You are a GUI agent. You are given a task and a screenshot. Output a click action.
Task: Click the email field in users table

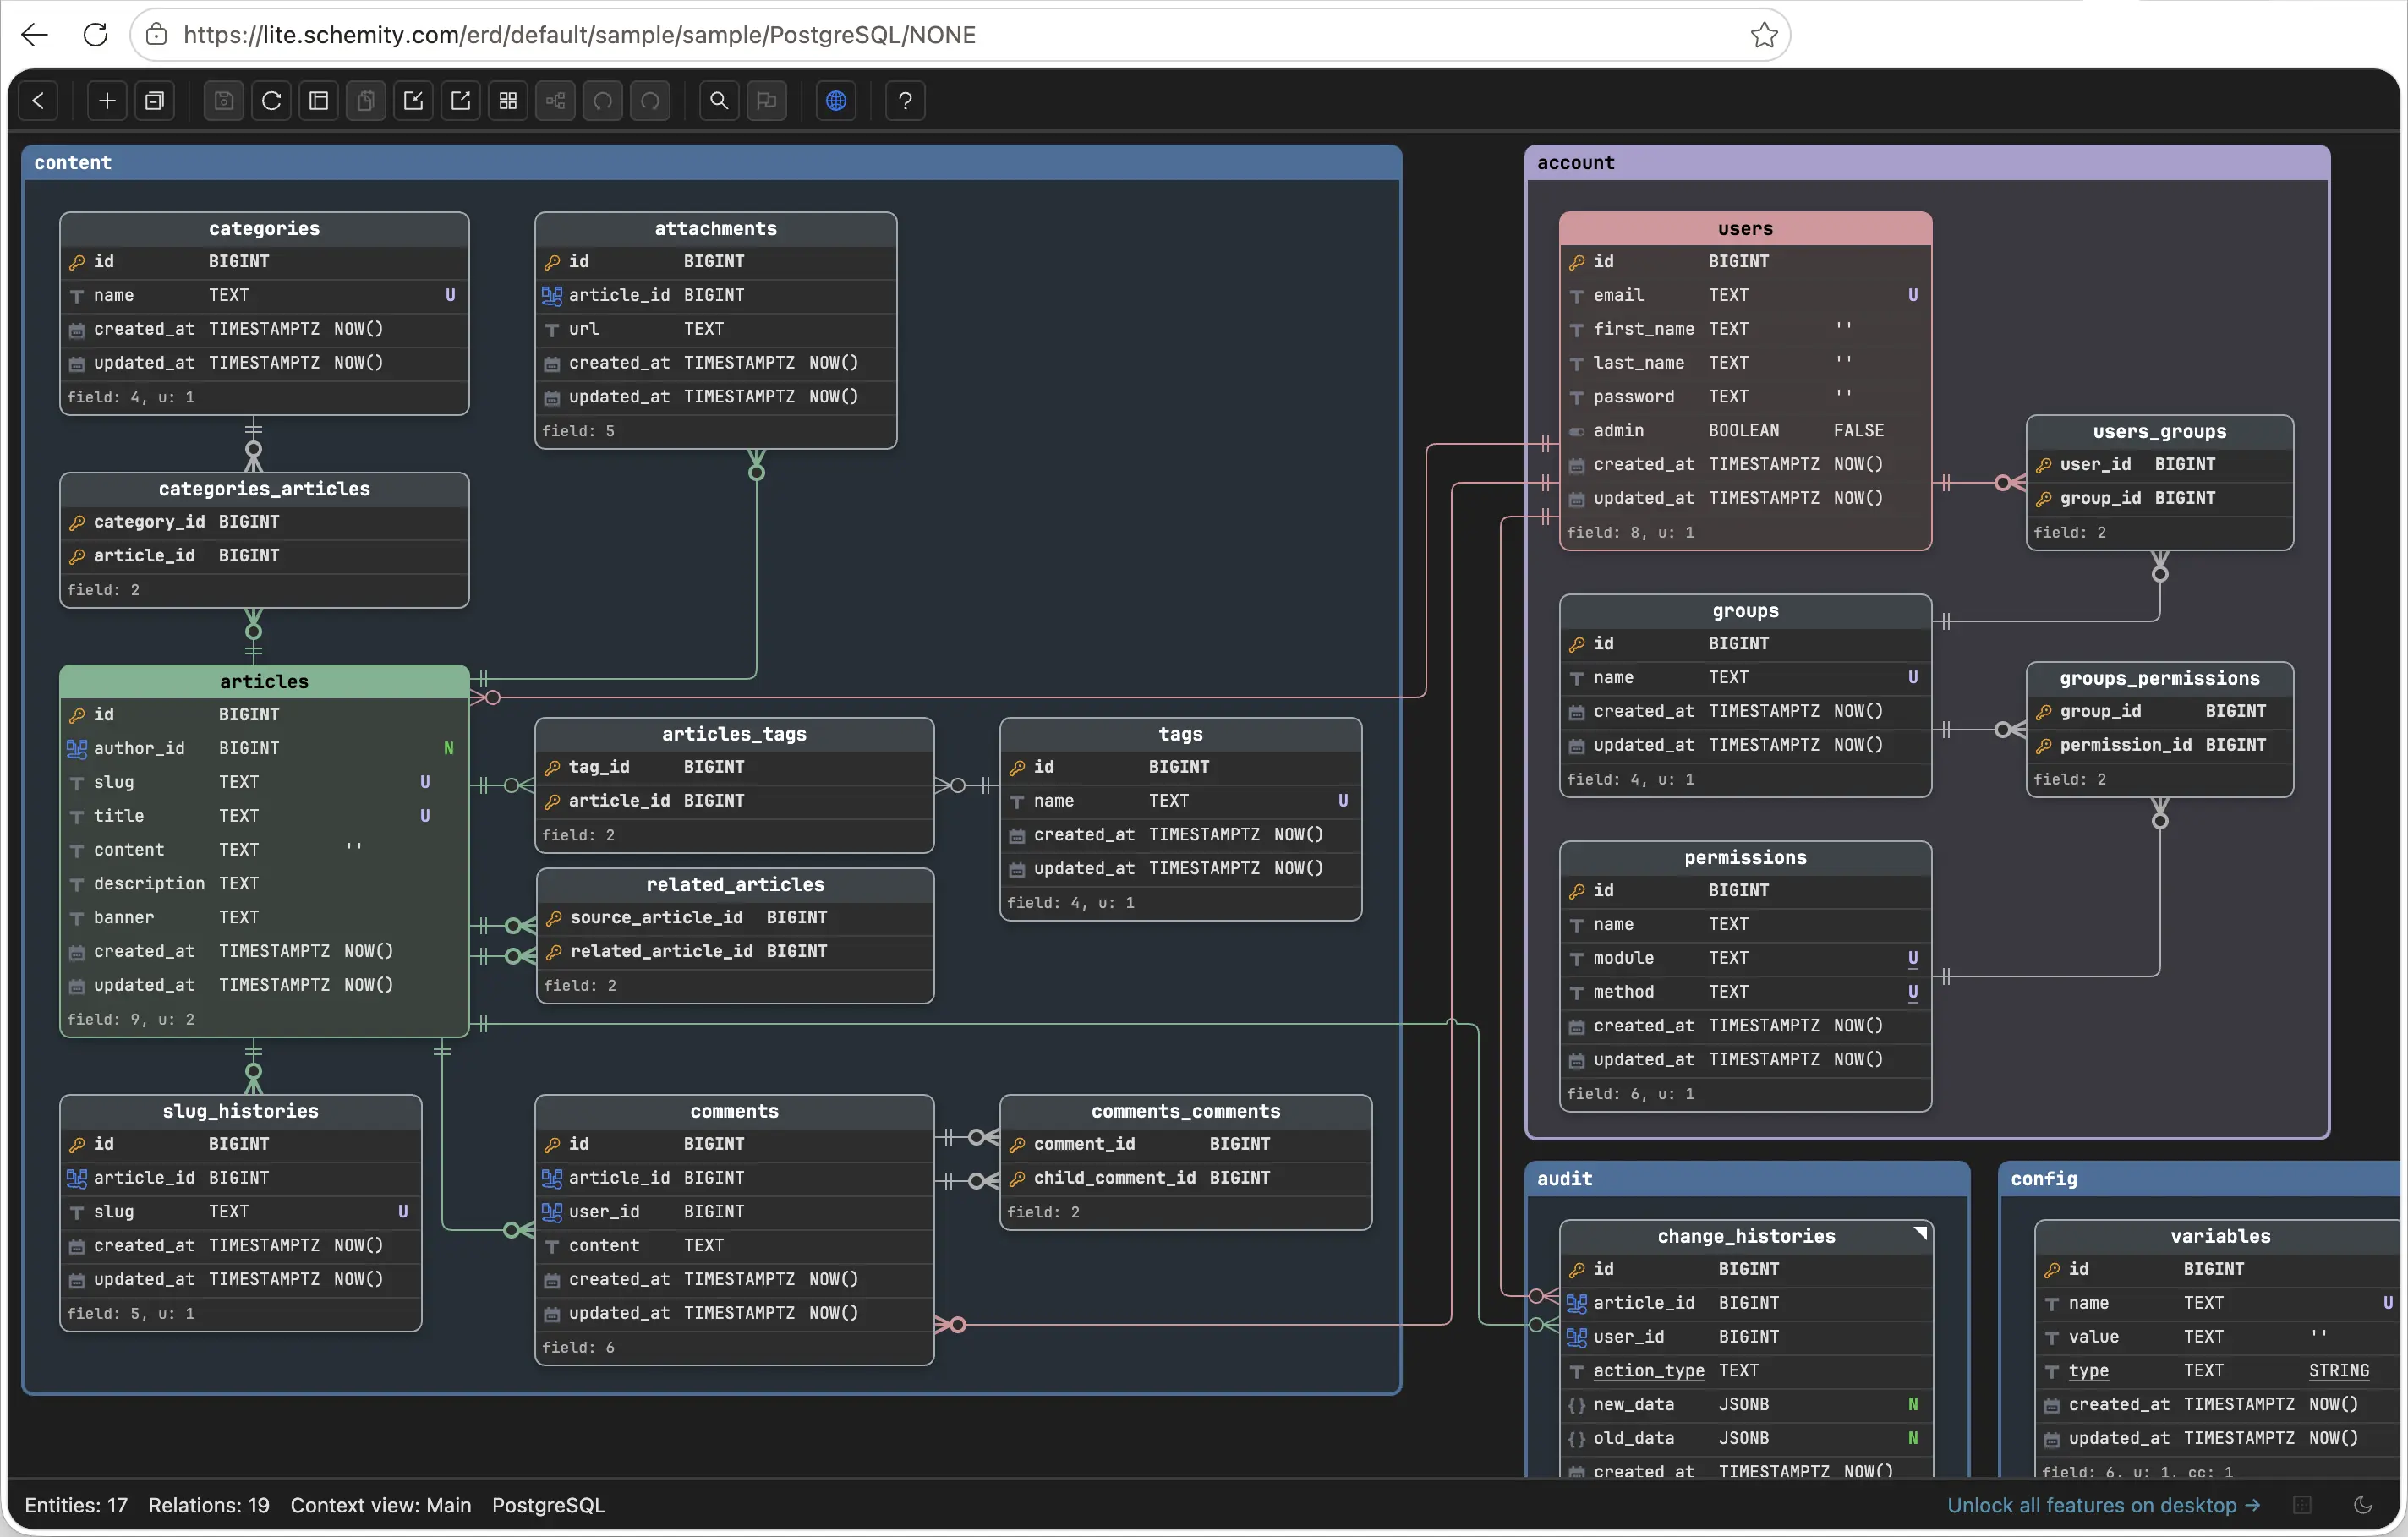coord(1745,295)
